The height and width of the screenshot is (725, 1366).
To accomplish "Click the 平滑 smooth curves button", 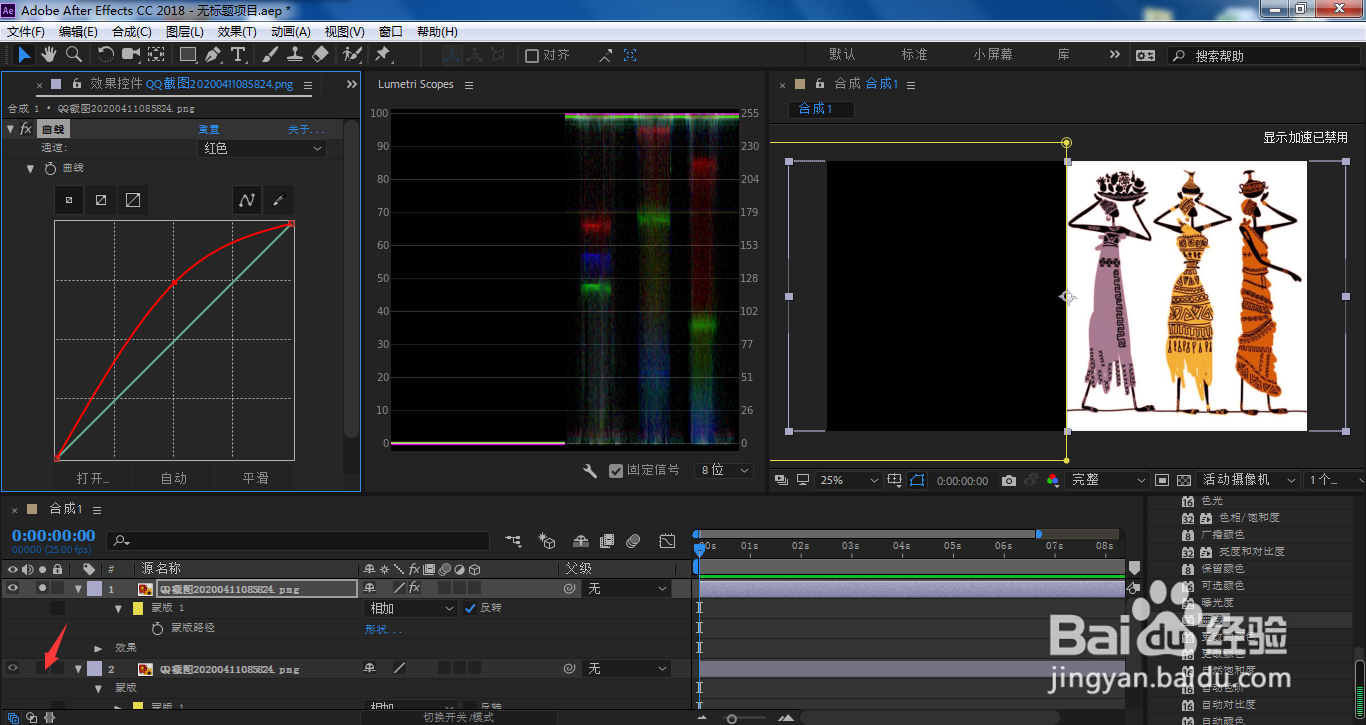I will click(255, 478).
